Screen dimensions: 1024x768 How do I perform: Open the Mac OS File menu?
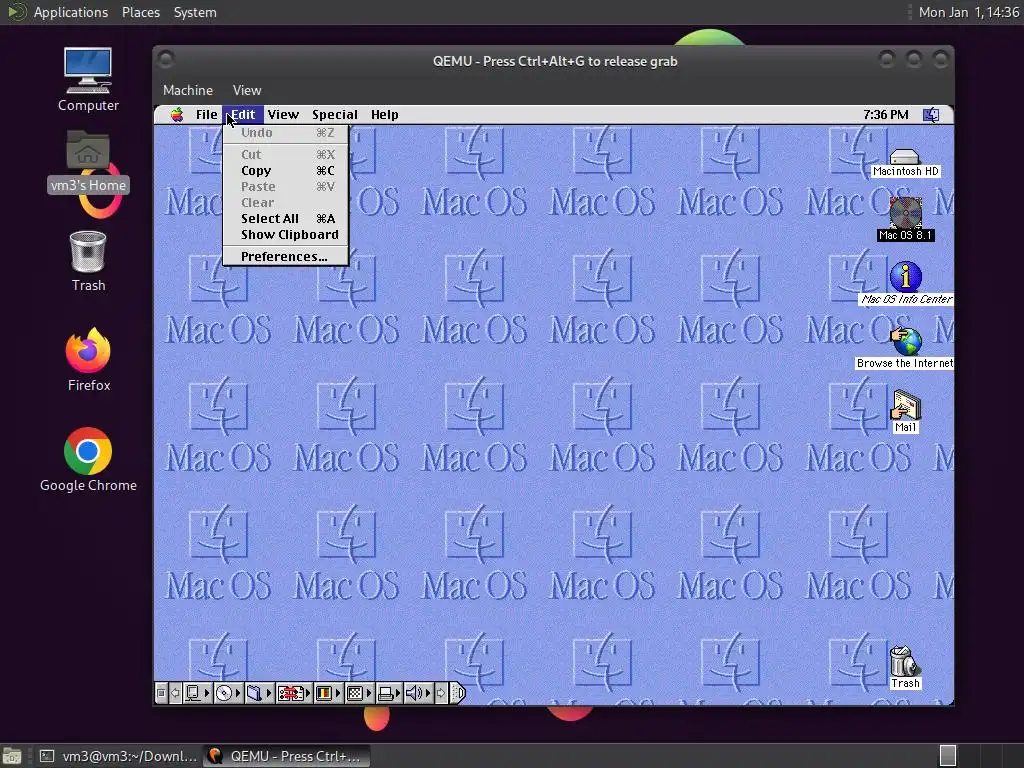pos(206,115)
